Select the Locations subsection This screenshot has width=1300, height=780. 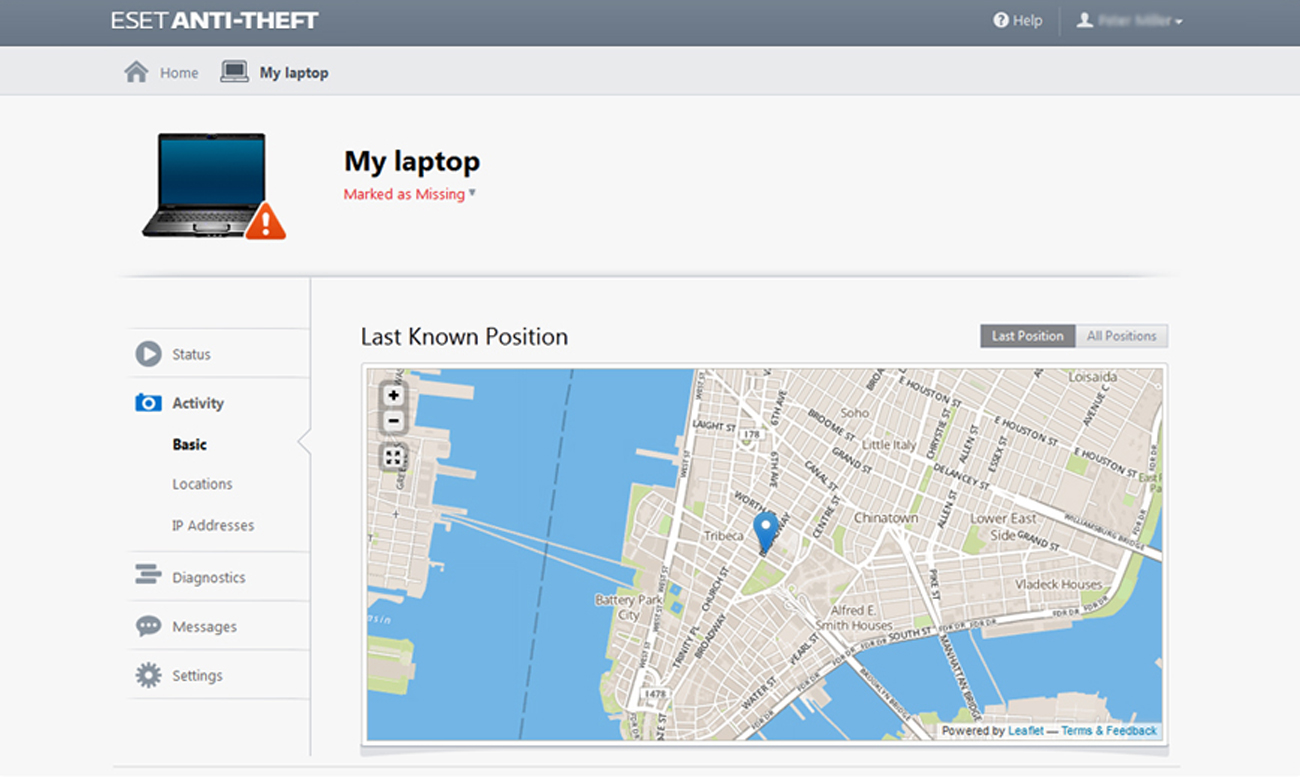[x=202, y=484]
